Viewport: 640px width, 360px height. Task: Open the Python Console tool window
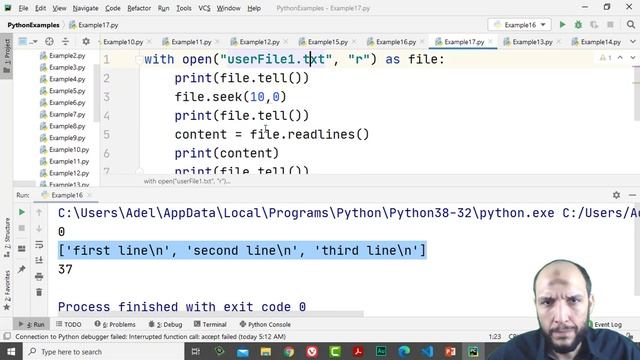pyautogui.click(x=265, y=324)
